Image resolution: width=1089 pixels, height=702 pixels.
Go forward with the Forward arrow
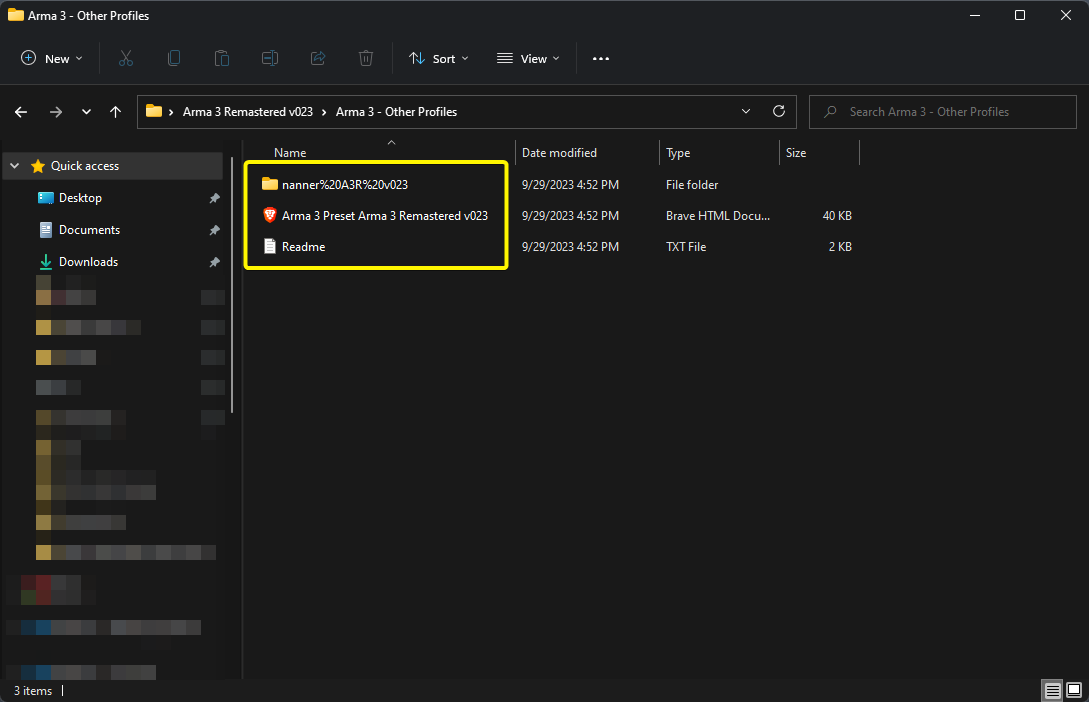coord(56,112)
